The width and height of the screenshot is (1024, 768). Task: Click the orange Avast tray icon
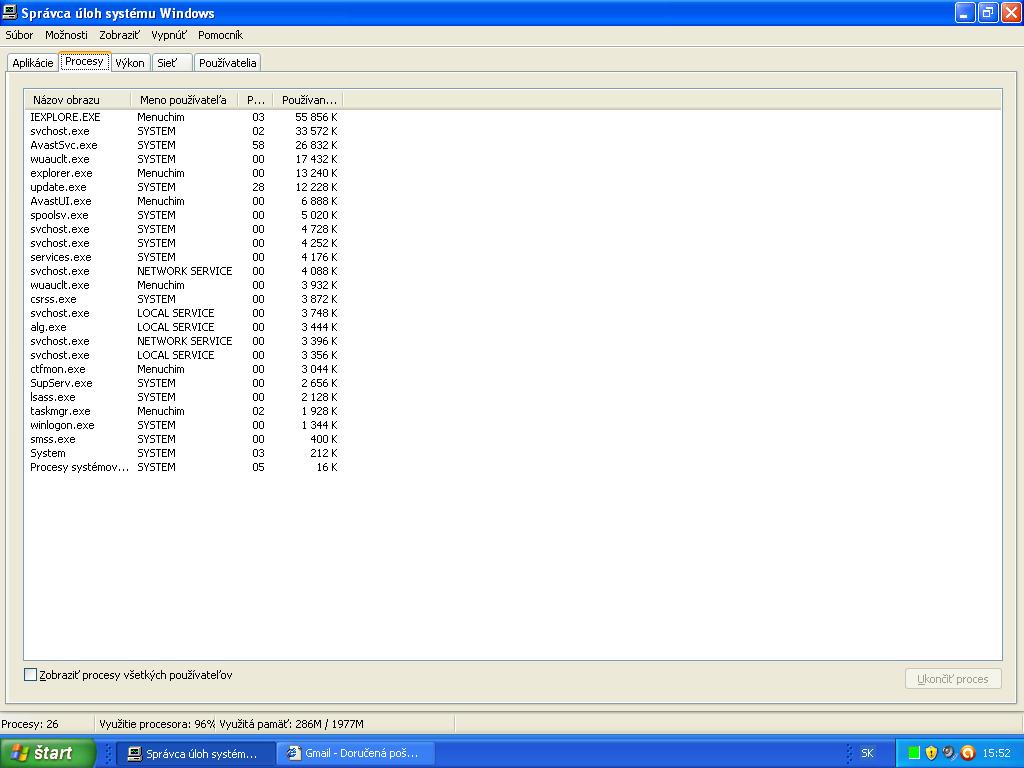967,753
